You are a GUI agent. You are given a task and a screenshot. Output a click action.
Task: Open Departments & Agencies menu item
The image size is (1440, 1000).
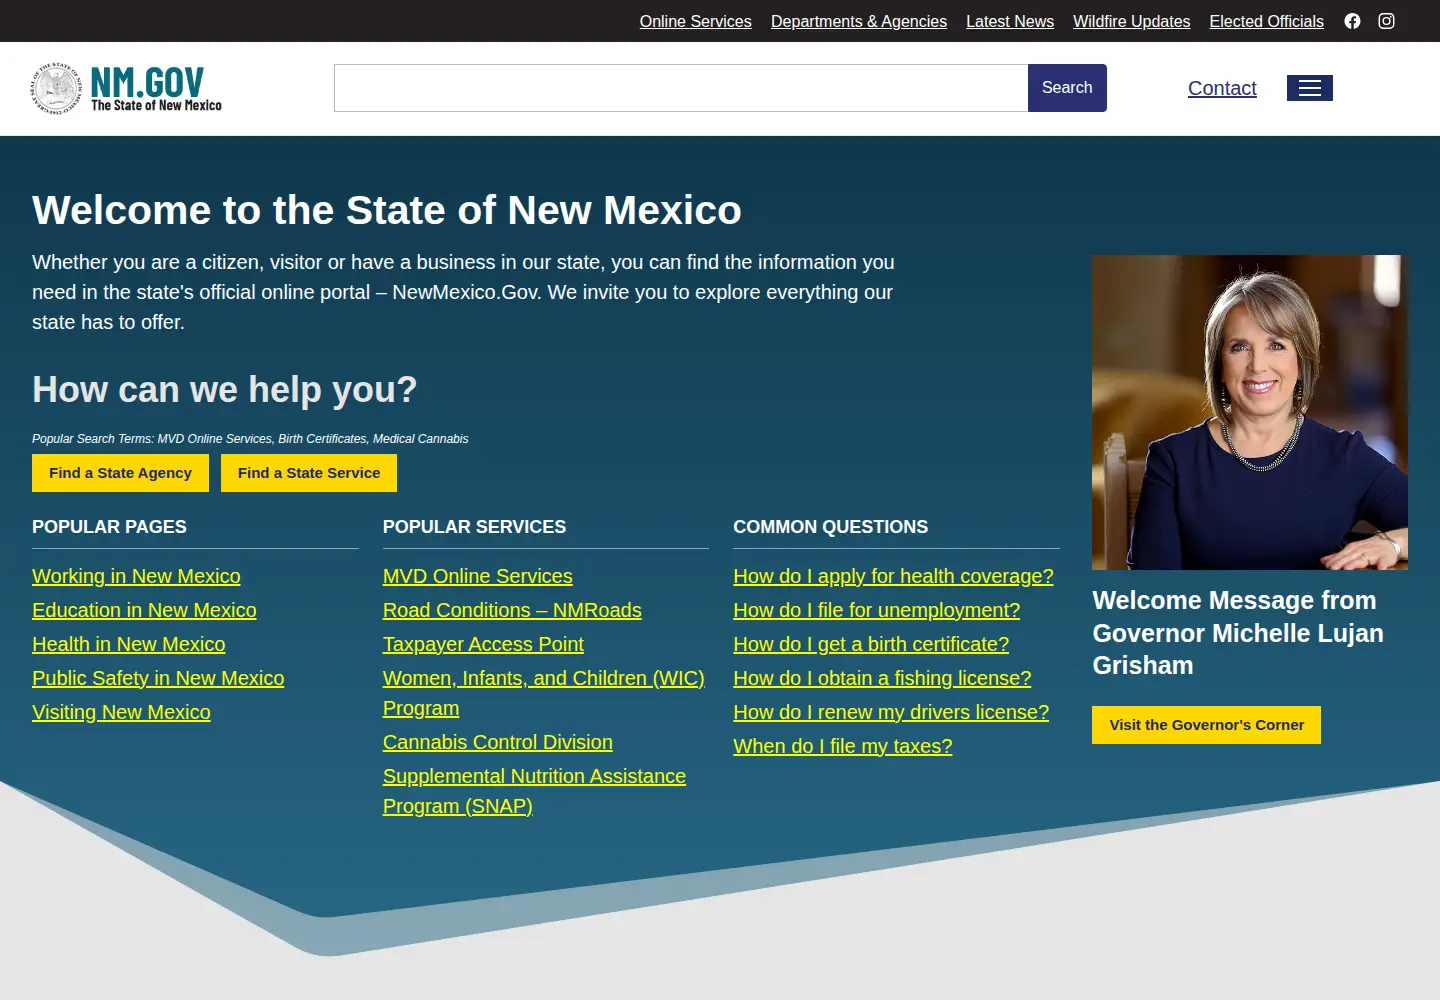(x=859, y=21)
